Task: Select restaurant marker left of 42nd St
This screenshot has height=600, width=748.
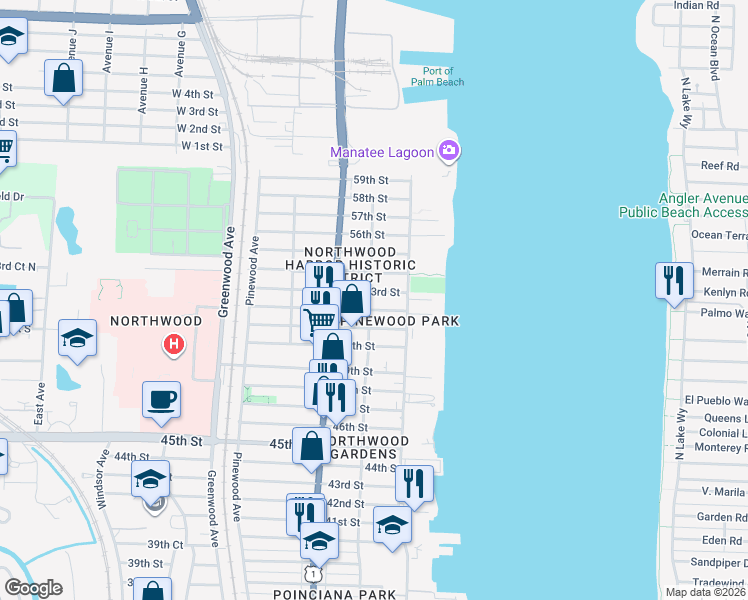Action: [304, 515]
